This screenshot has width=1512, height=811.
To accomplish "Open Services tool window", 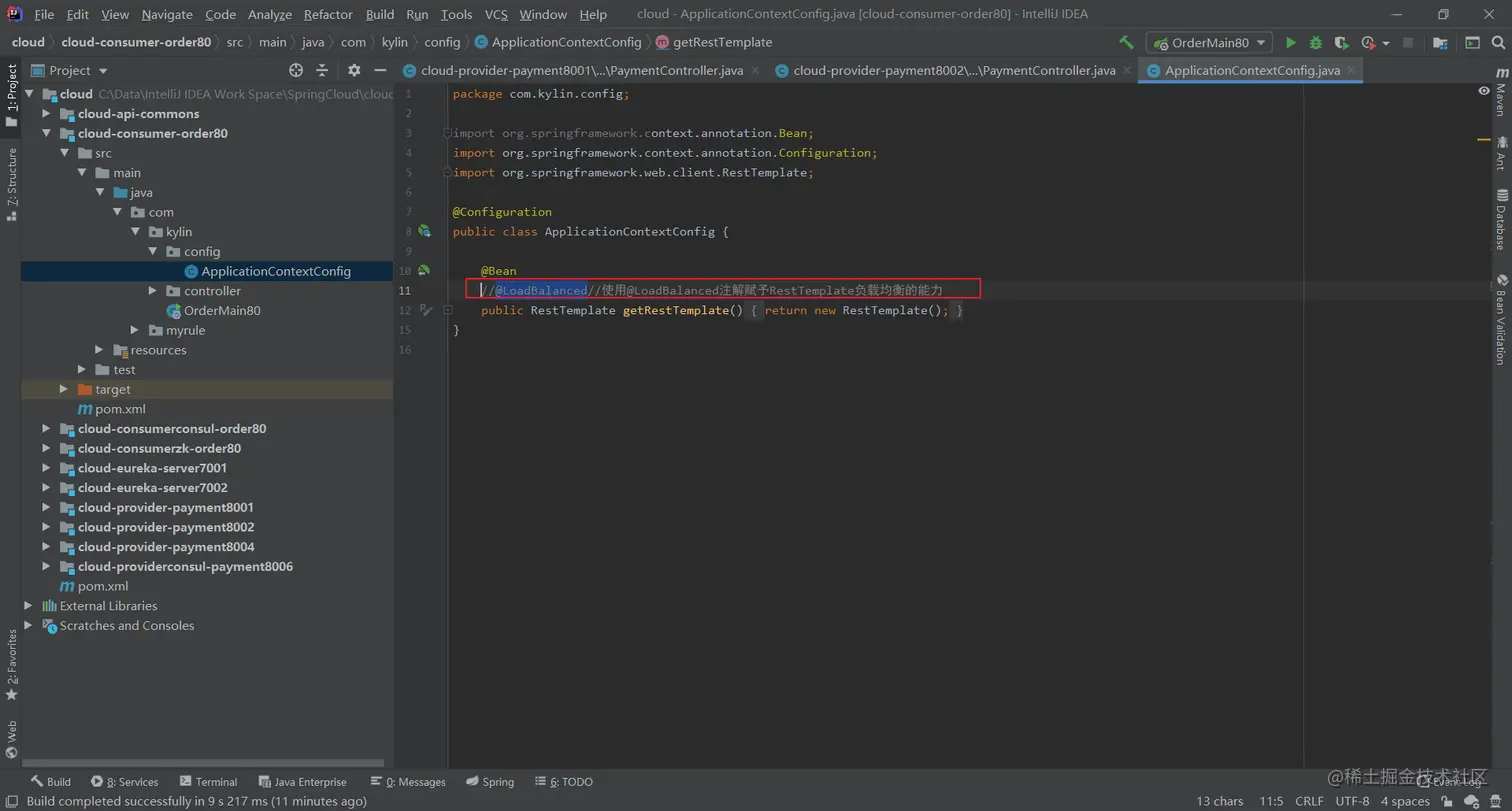I will click(124, 782).
